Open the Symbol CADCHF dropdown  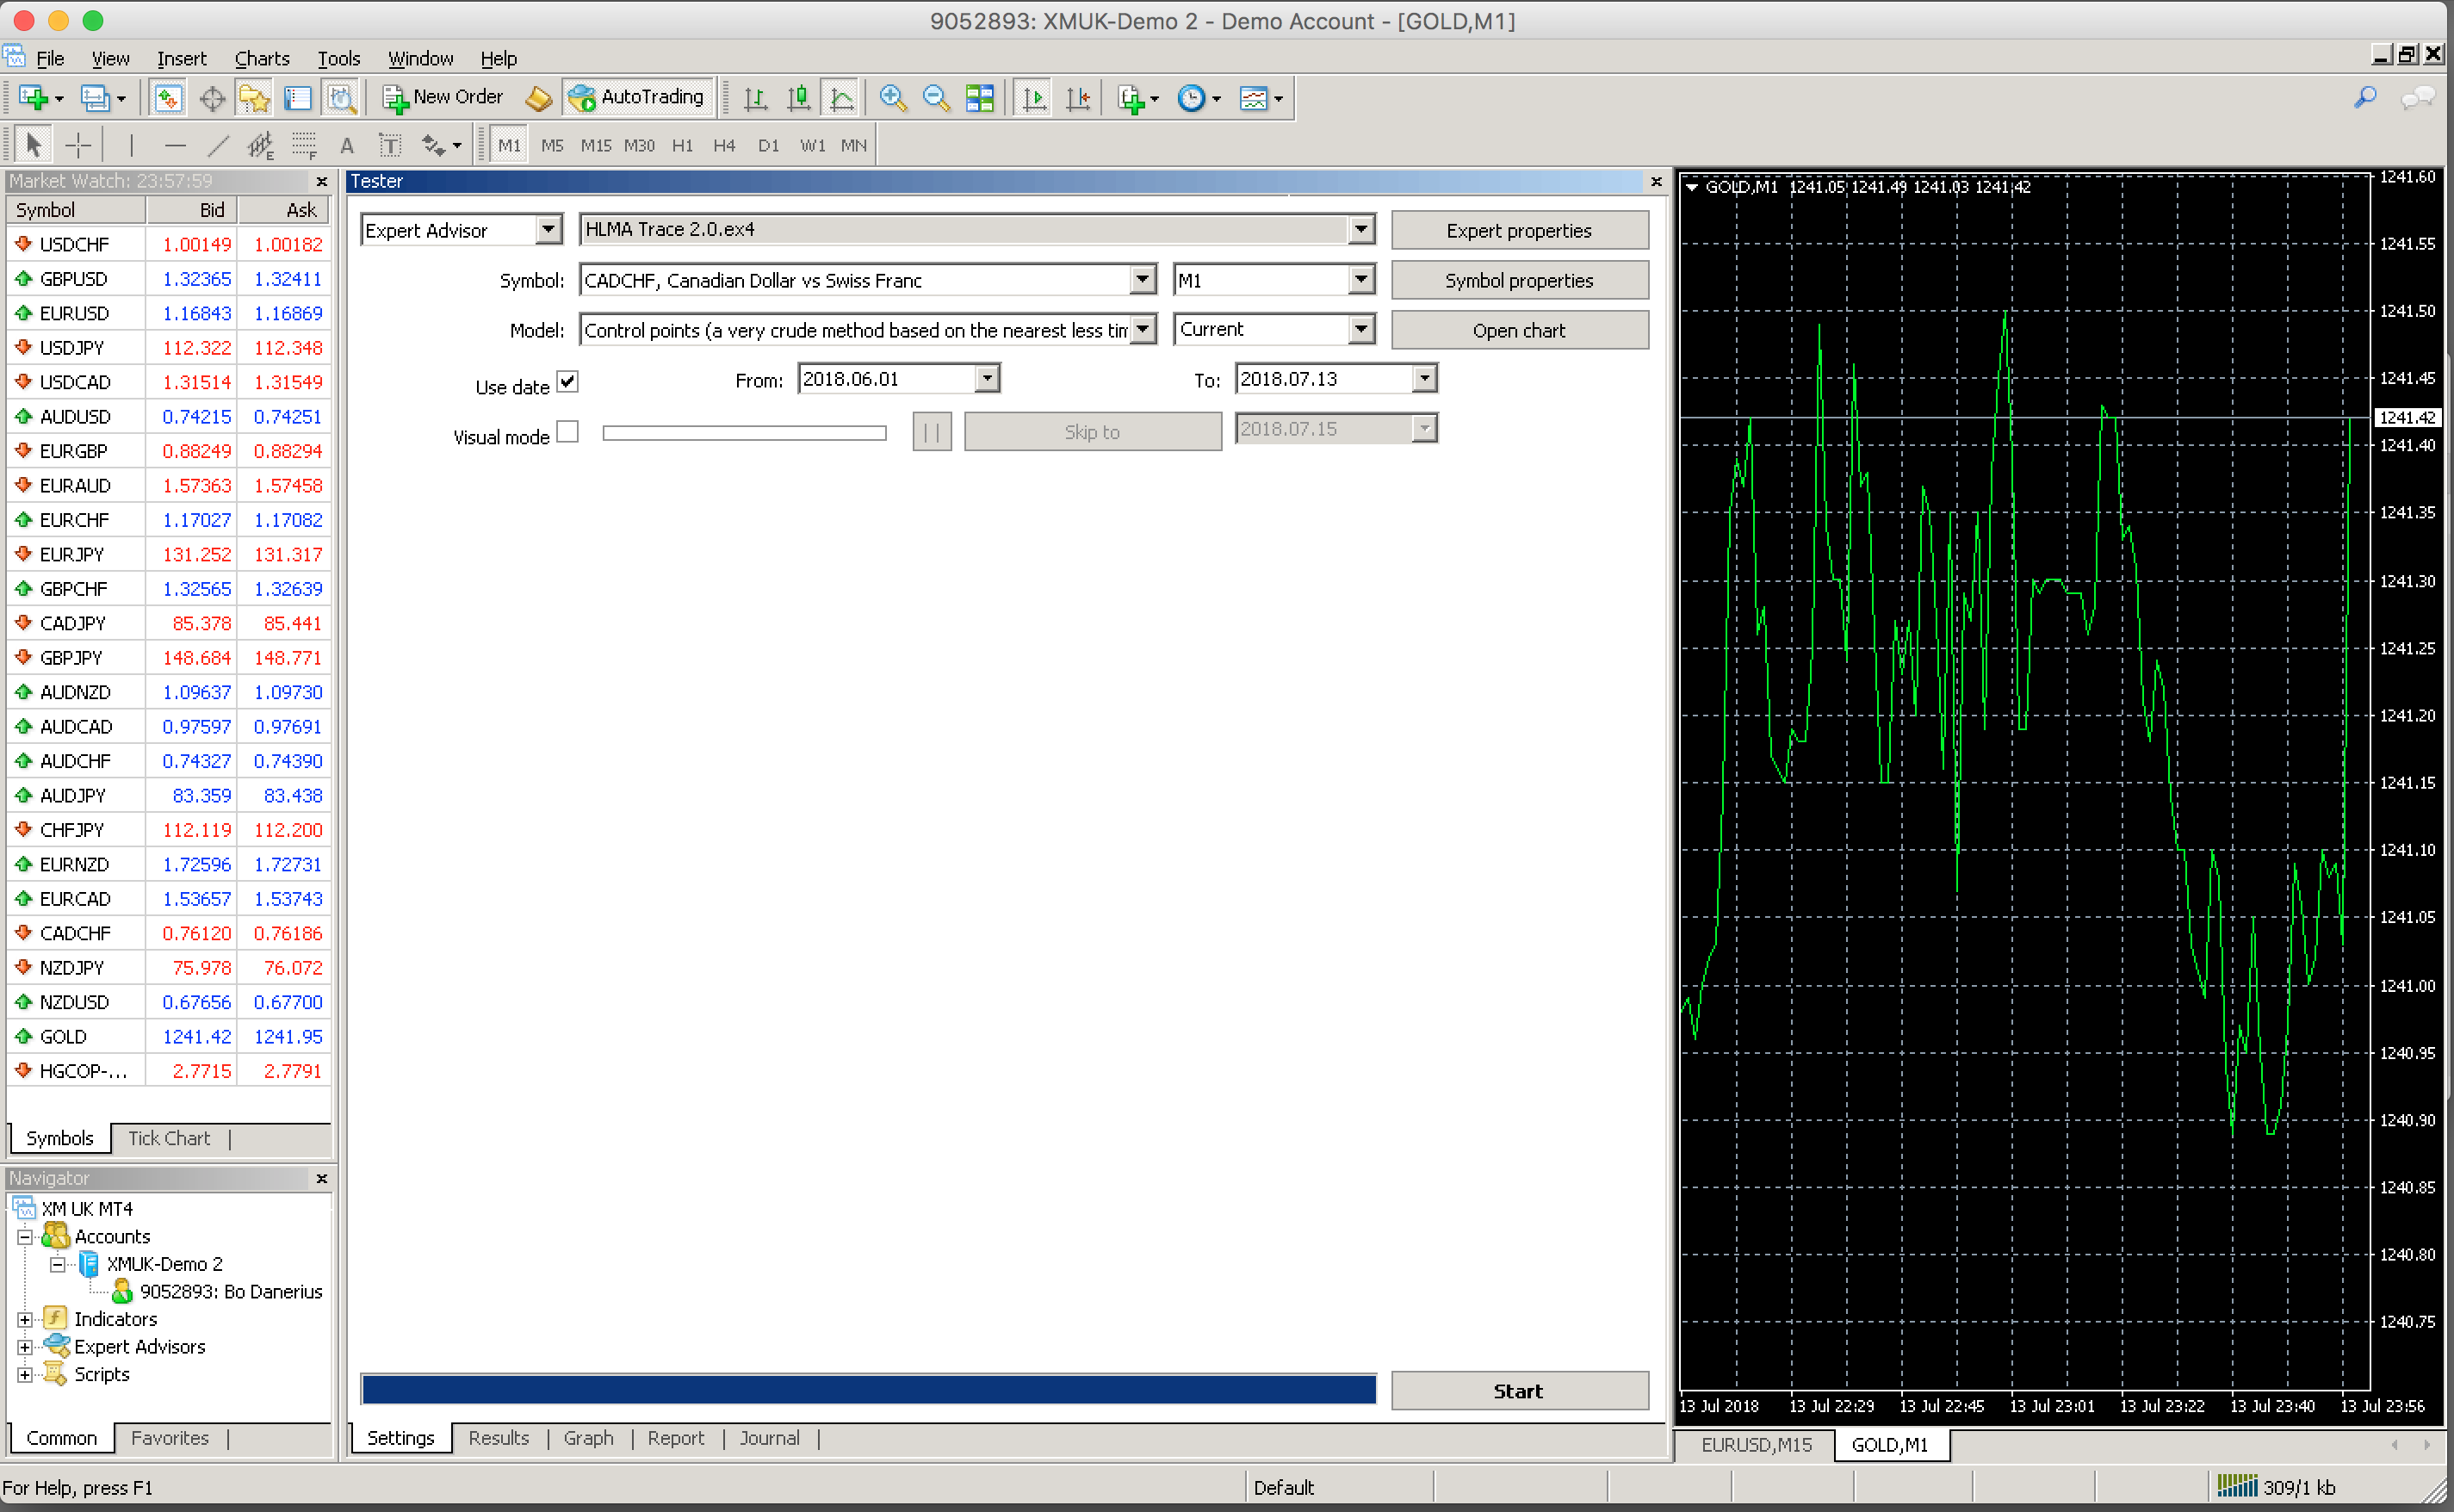point(1142,279)
